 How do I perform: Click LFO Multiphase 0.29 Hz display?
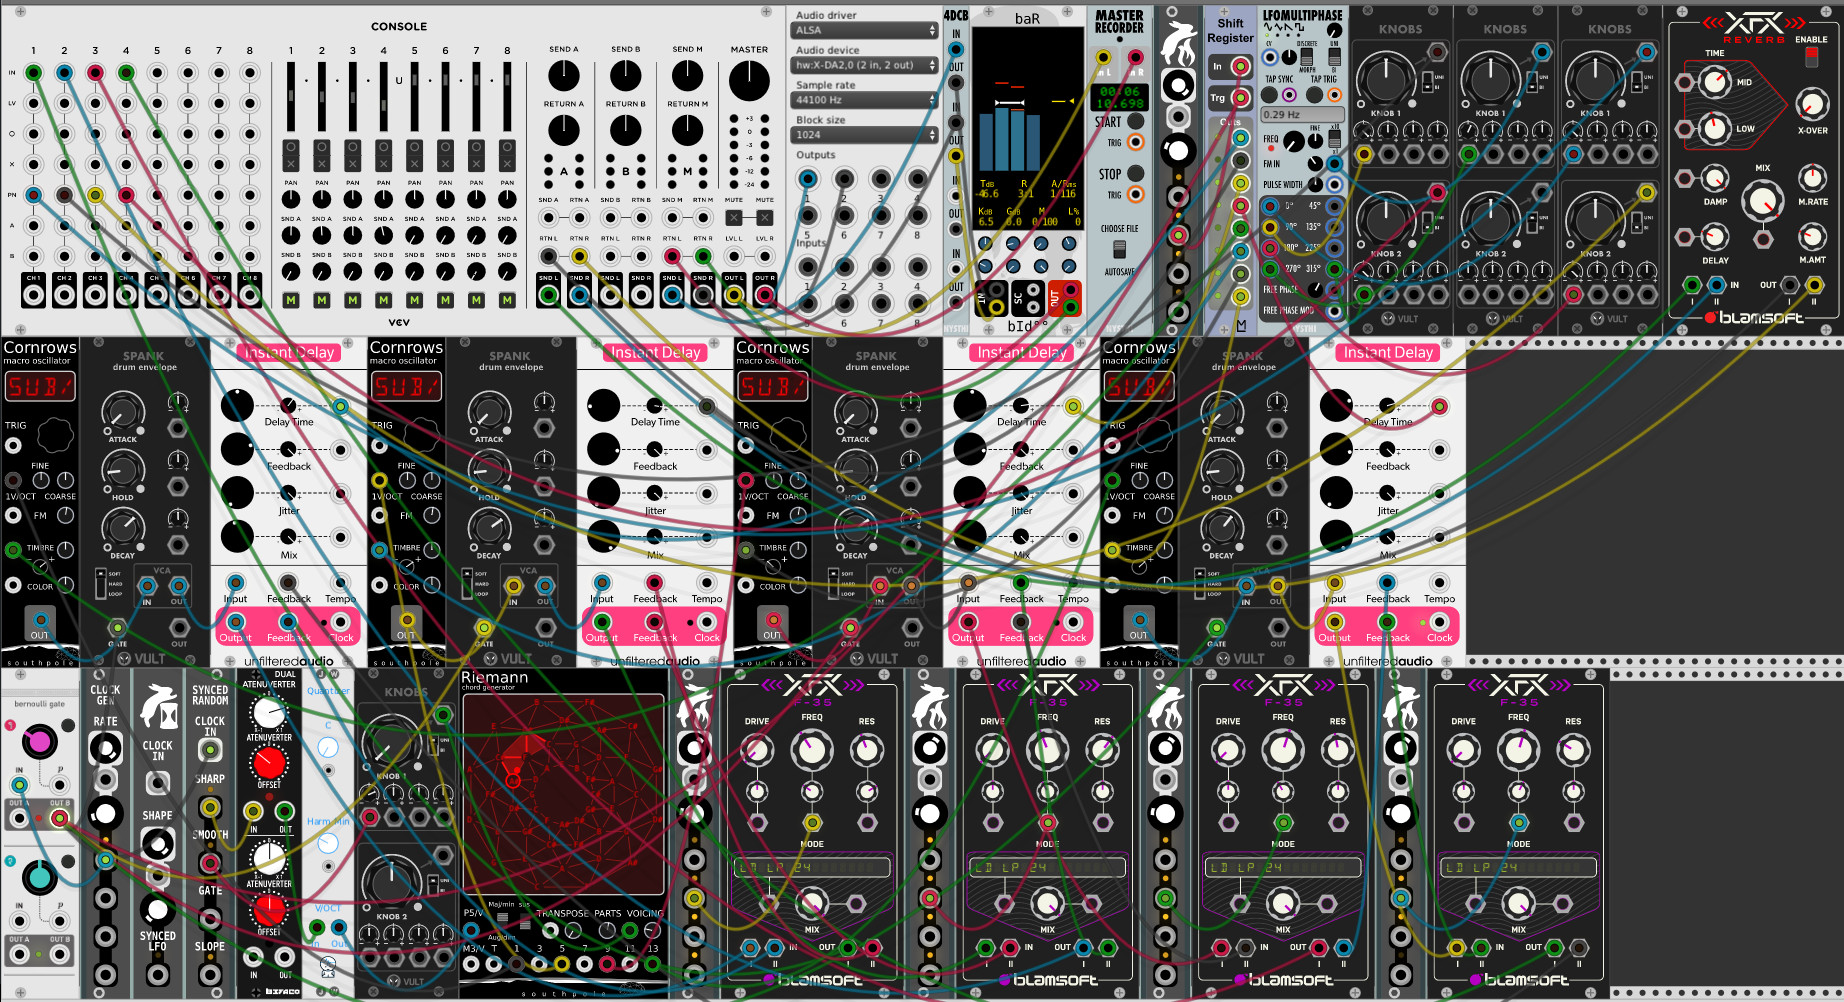[x=1301, y=114]
